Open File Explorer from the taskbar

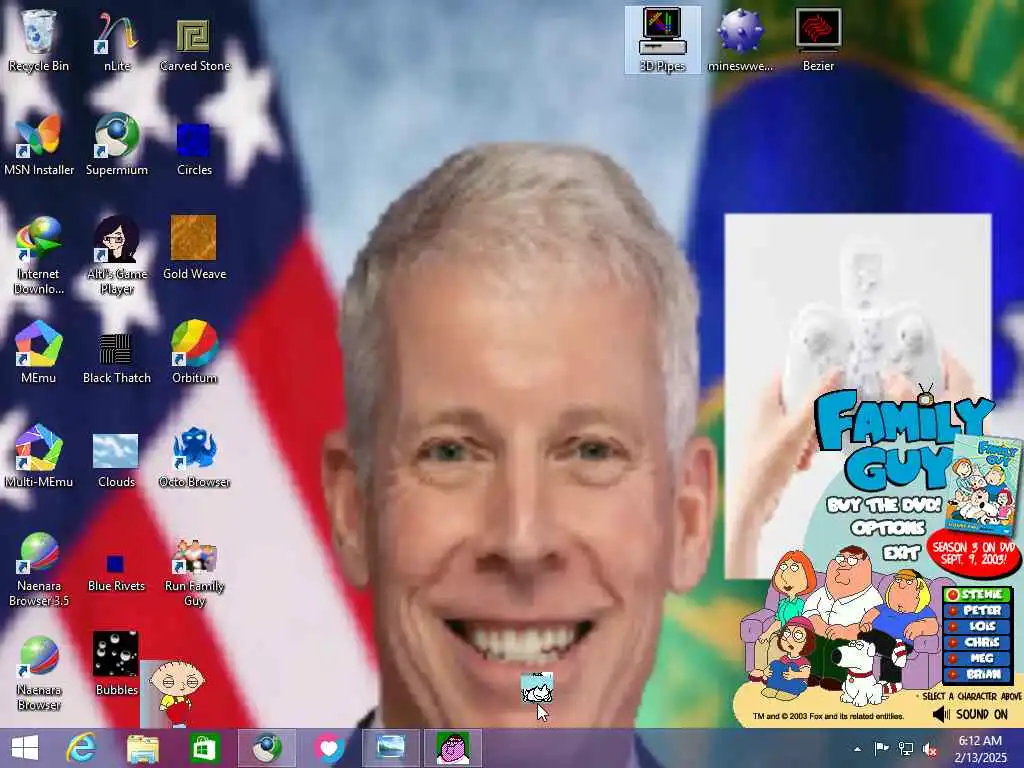142,748
